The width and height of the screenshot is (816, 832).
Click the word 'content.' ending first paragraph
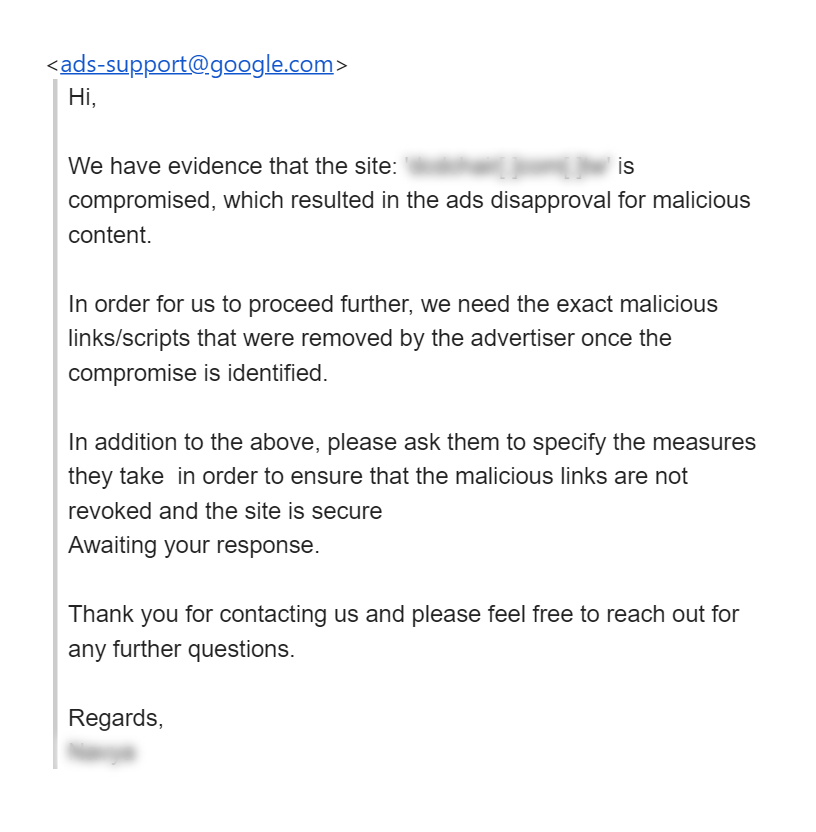click(x=110, y=235)
